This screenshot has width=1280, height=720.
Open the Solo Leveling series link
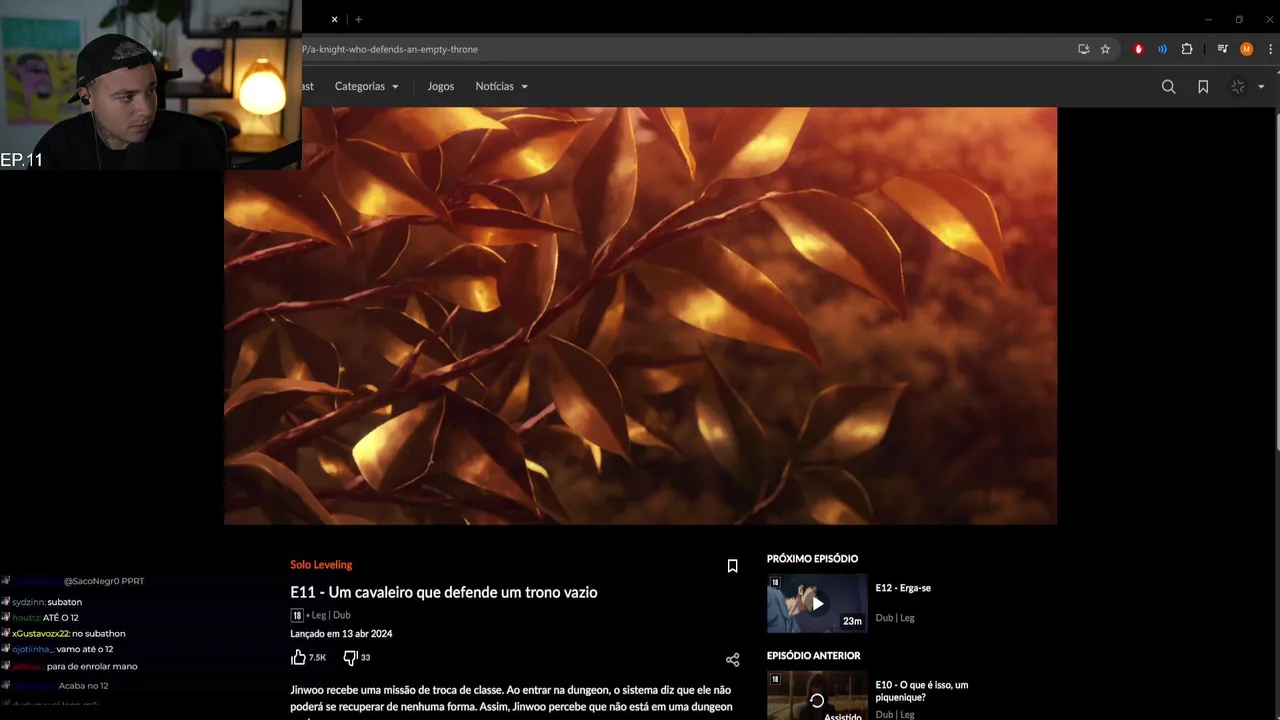pos(321,565)
